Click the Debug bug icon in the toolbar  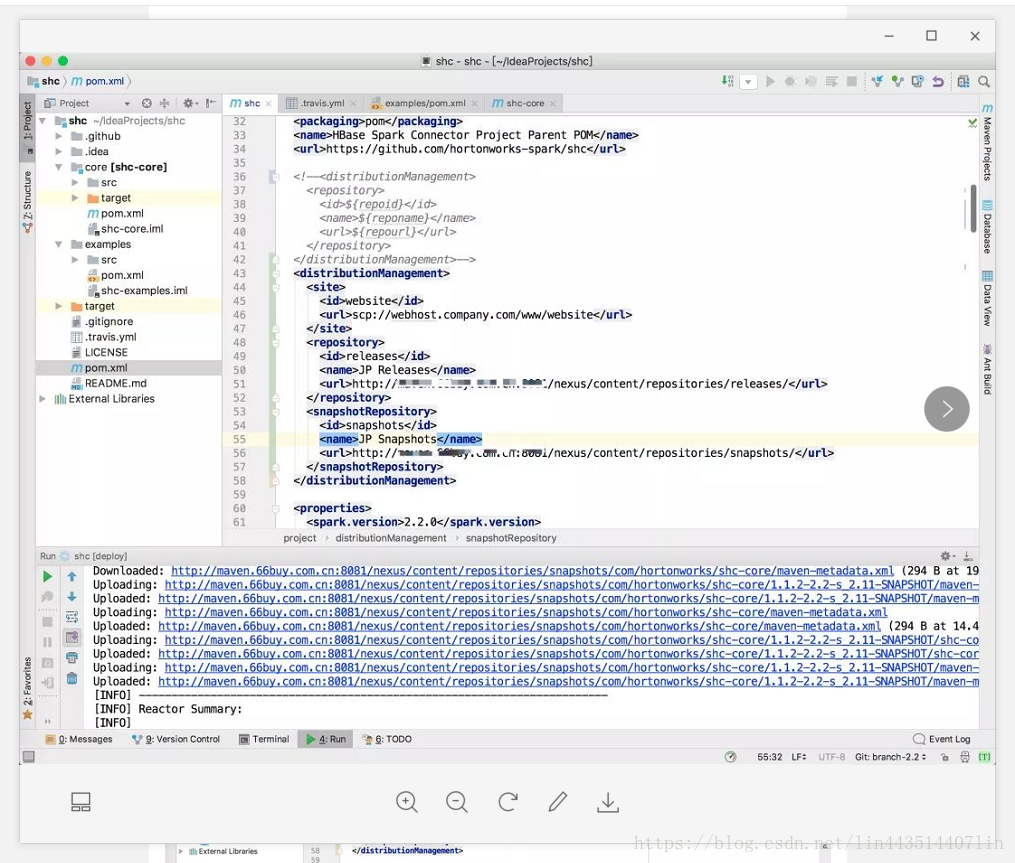[790, 81]
